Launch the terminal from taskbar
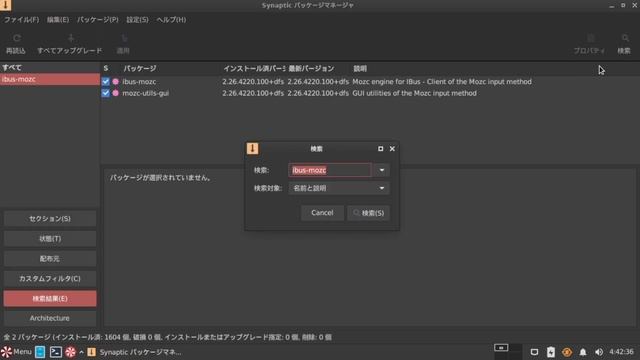 coord(56,352)
